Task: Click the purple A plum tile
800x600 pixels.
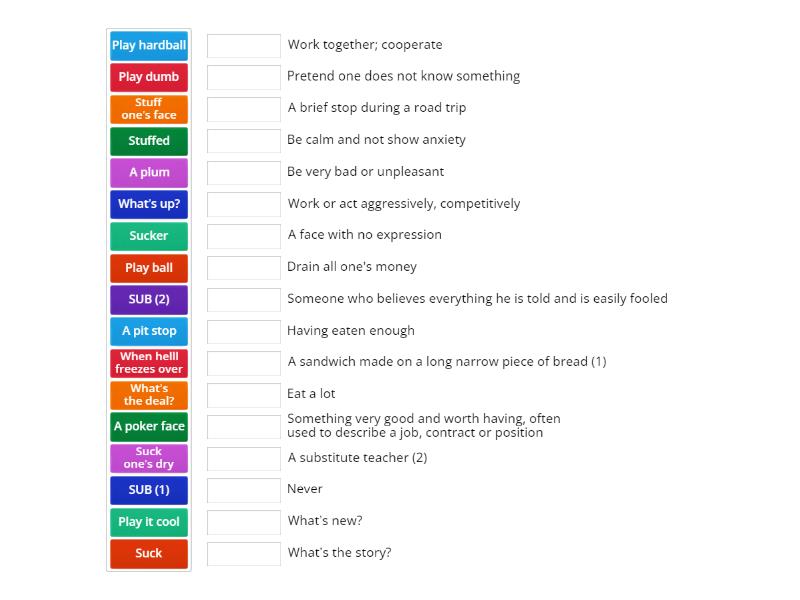Action: click(x=148, y=172)
